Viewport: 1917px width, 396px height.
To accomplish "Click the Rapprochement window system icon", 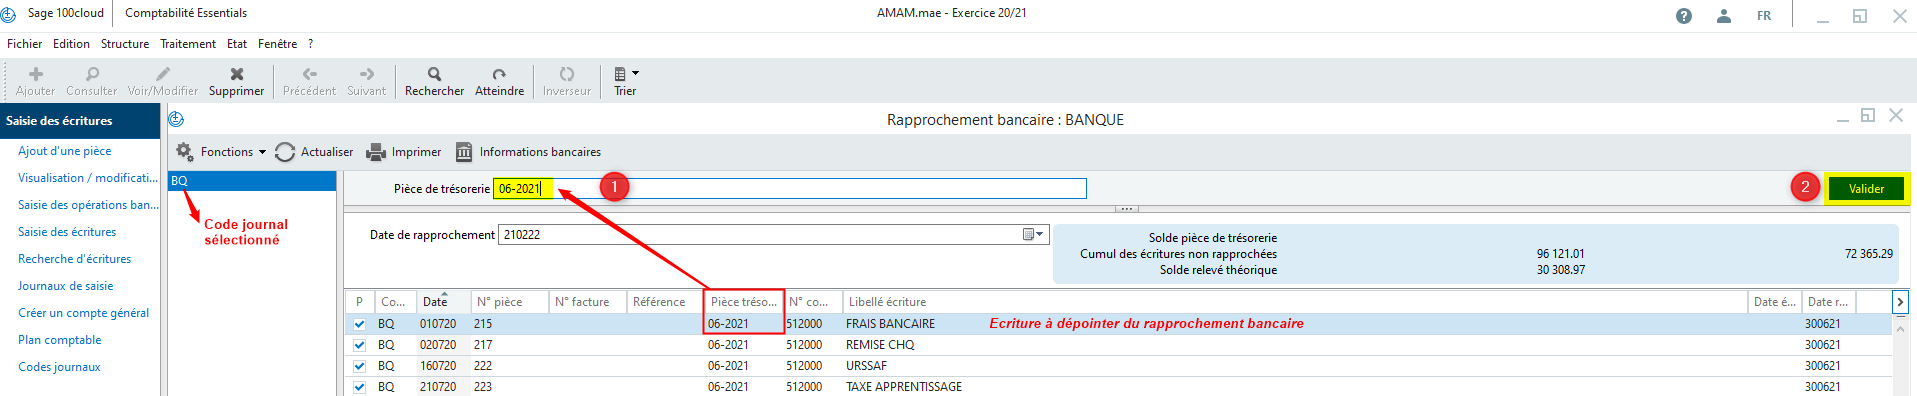I will click(x=176, y=119).
